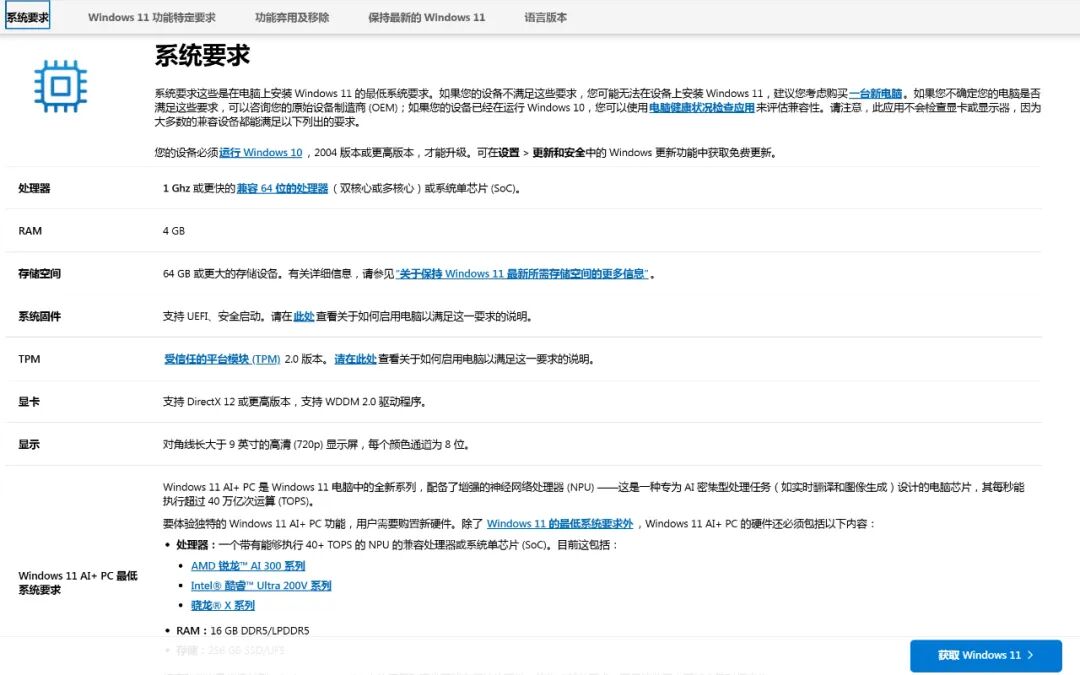
Task: Click Windows 11 AI+ PC 最低系统要求 label
Action: point(78,583)
